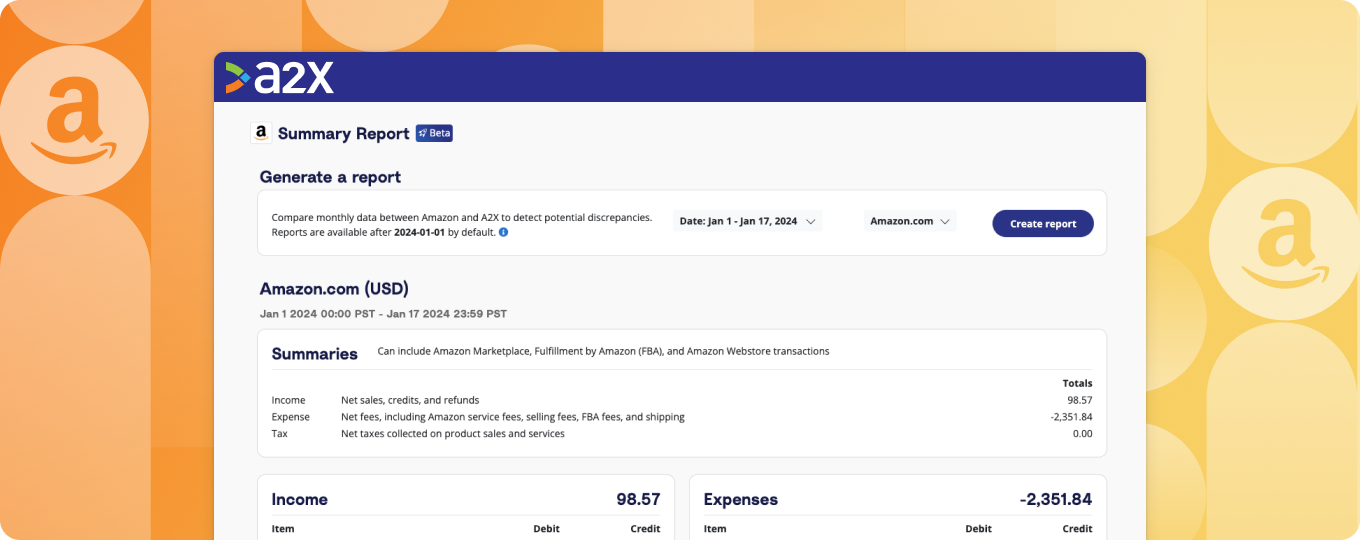This screenshot has height=540, width=1360.
Task: Select the Summary Report page title
Action: coord(343,133)
